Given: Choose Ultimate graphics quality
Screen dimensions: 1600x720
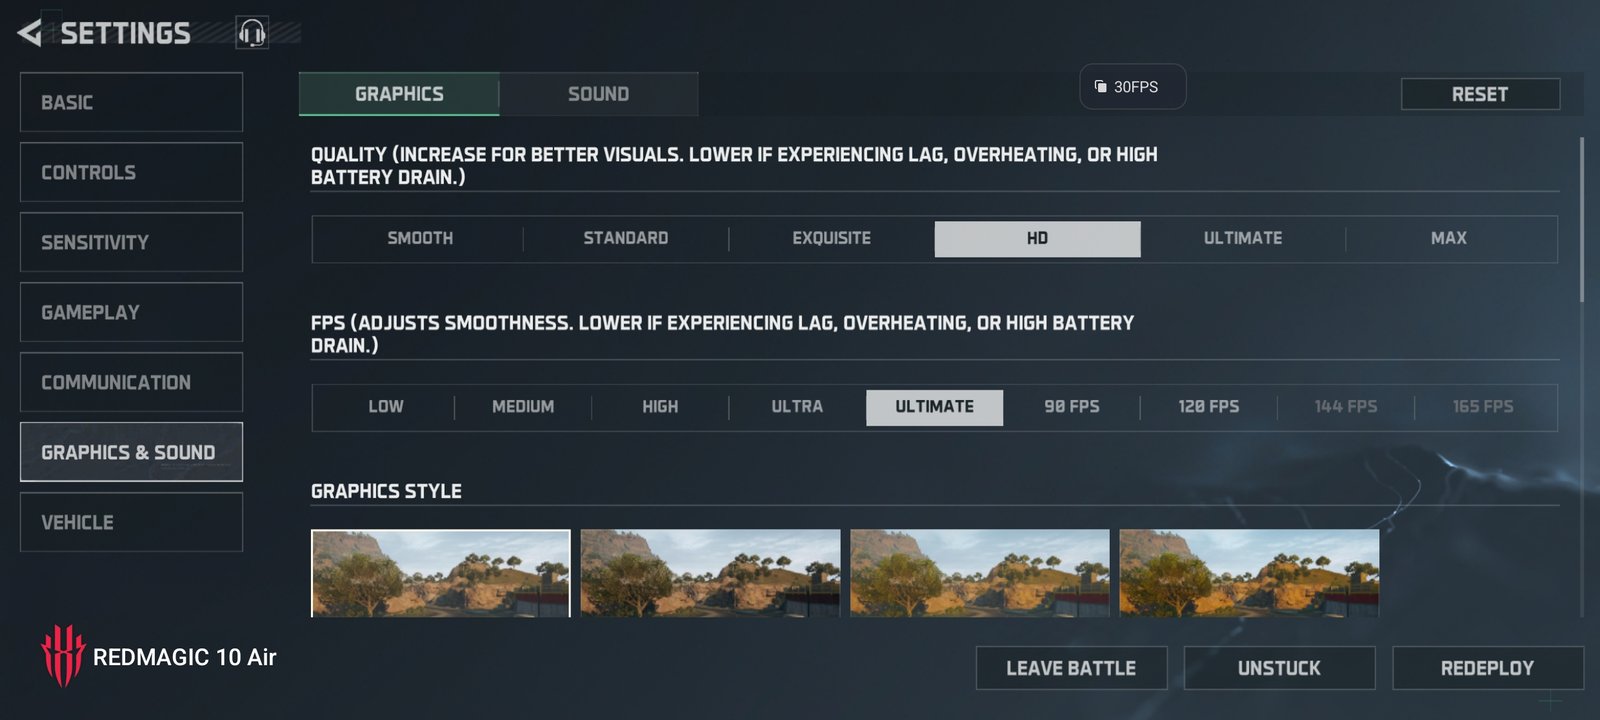Looking at the screenshot, I should point(1242,239).
